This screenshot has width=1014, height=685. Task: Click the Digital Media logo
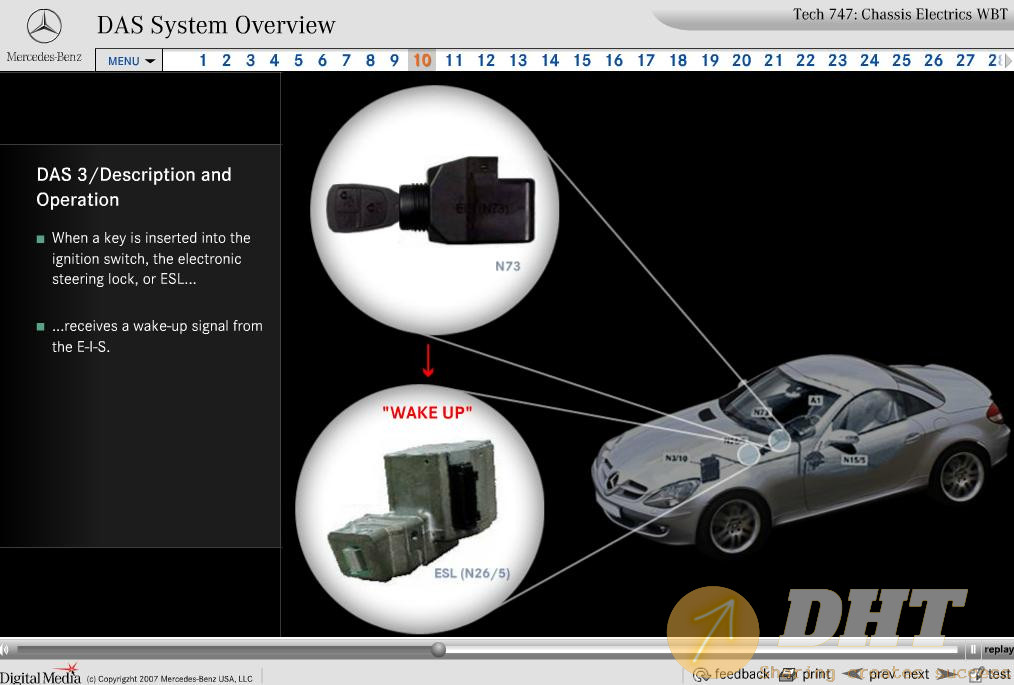[x=40, y=675]
